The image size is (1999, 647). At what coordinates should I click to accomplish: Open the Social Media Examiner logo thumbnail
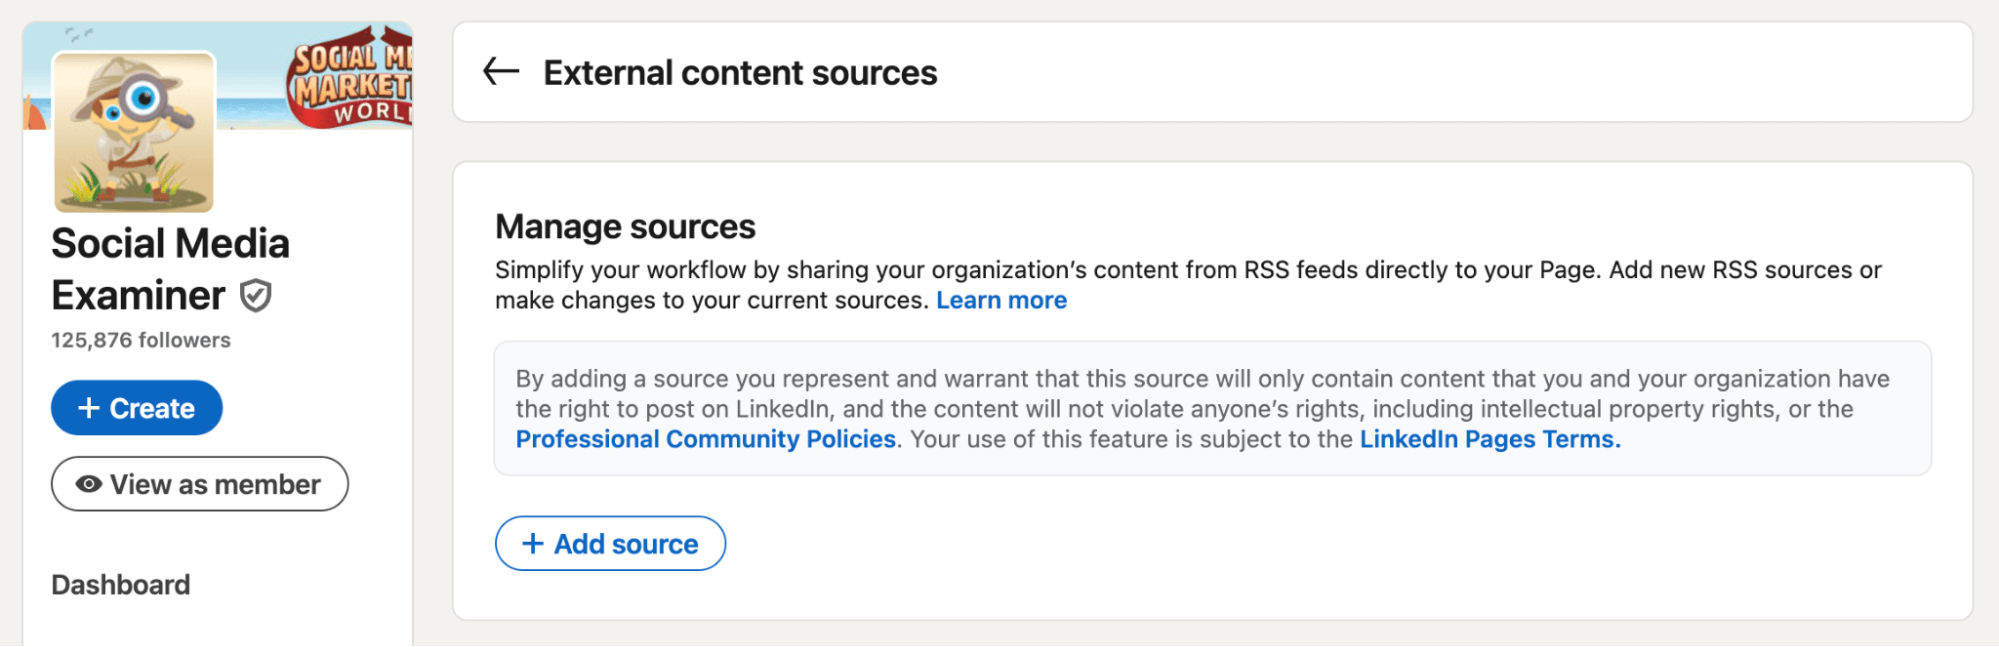134,132
